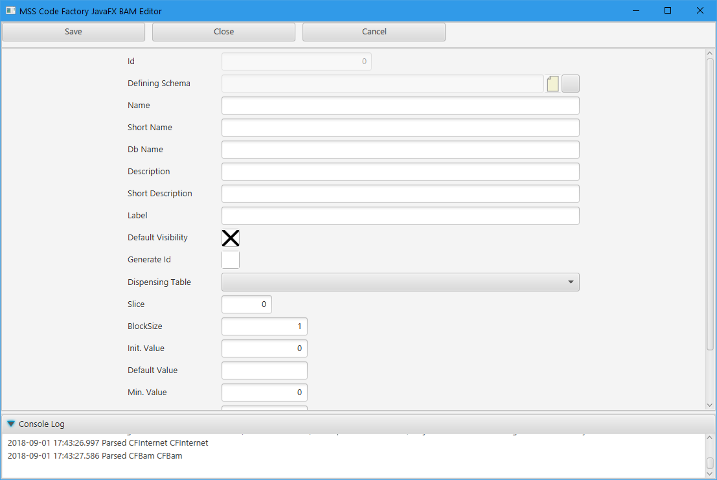Image resolution: width=717 pixels, height=480 pixels.
Task: Enable the Generate Id checkbox
Action: click(x=230, y=260)
